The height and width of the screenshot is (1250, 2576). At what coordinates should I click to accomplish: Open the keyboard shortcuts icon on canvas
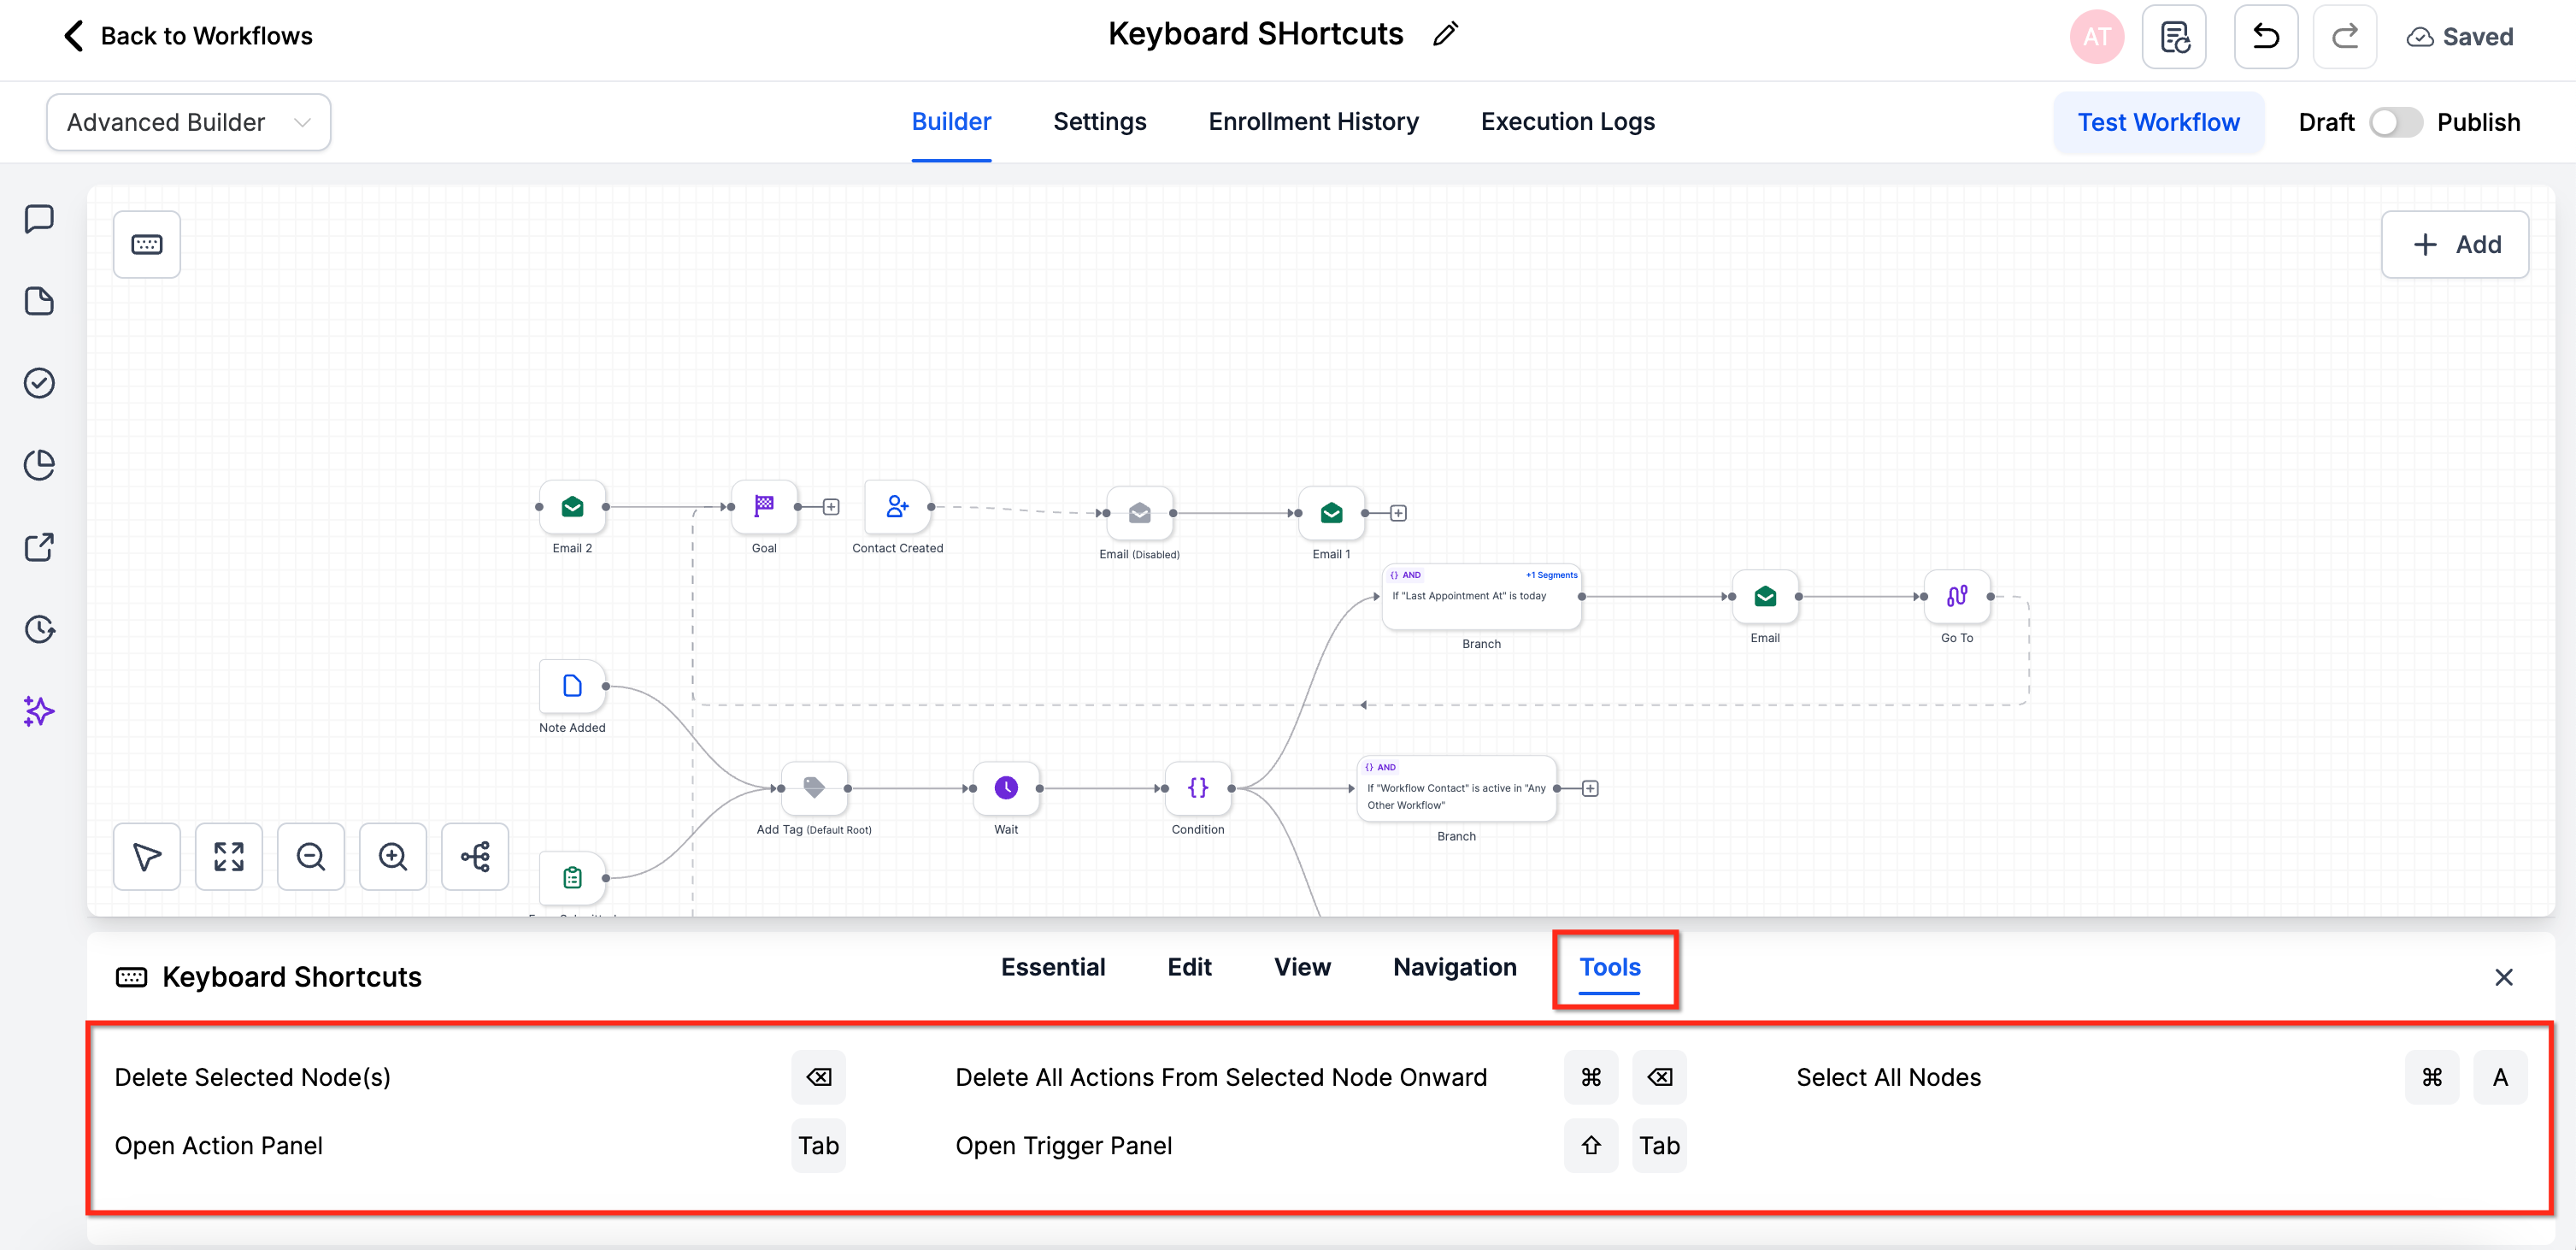click(146, 244)
